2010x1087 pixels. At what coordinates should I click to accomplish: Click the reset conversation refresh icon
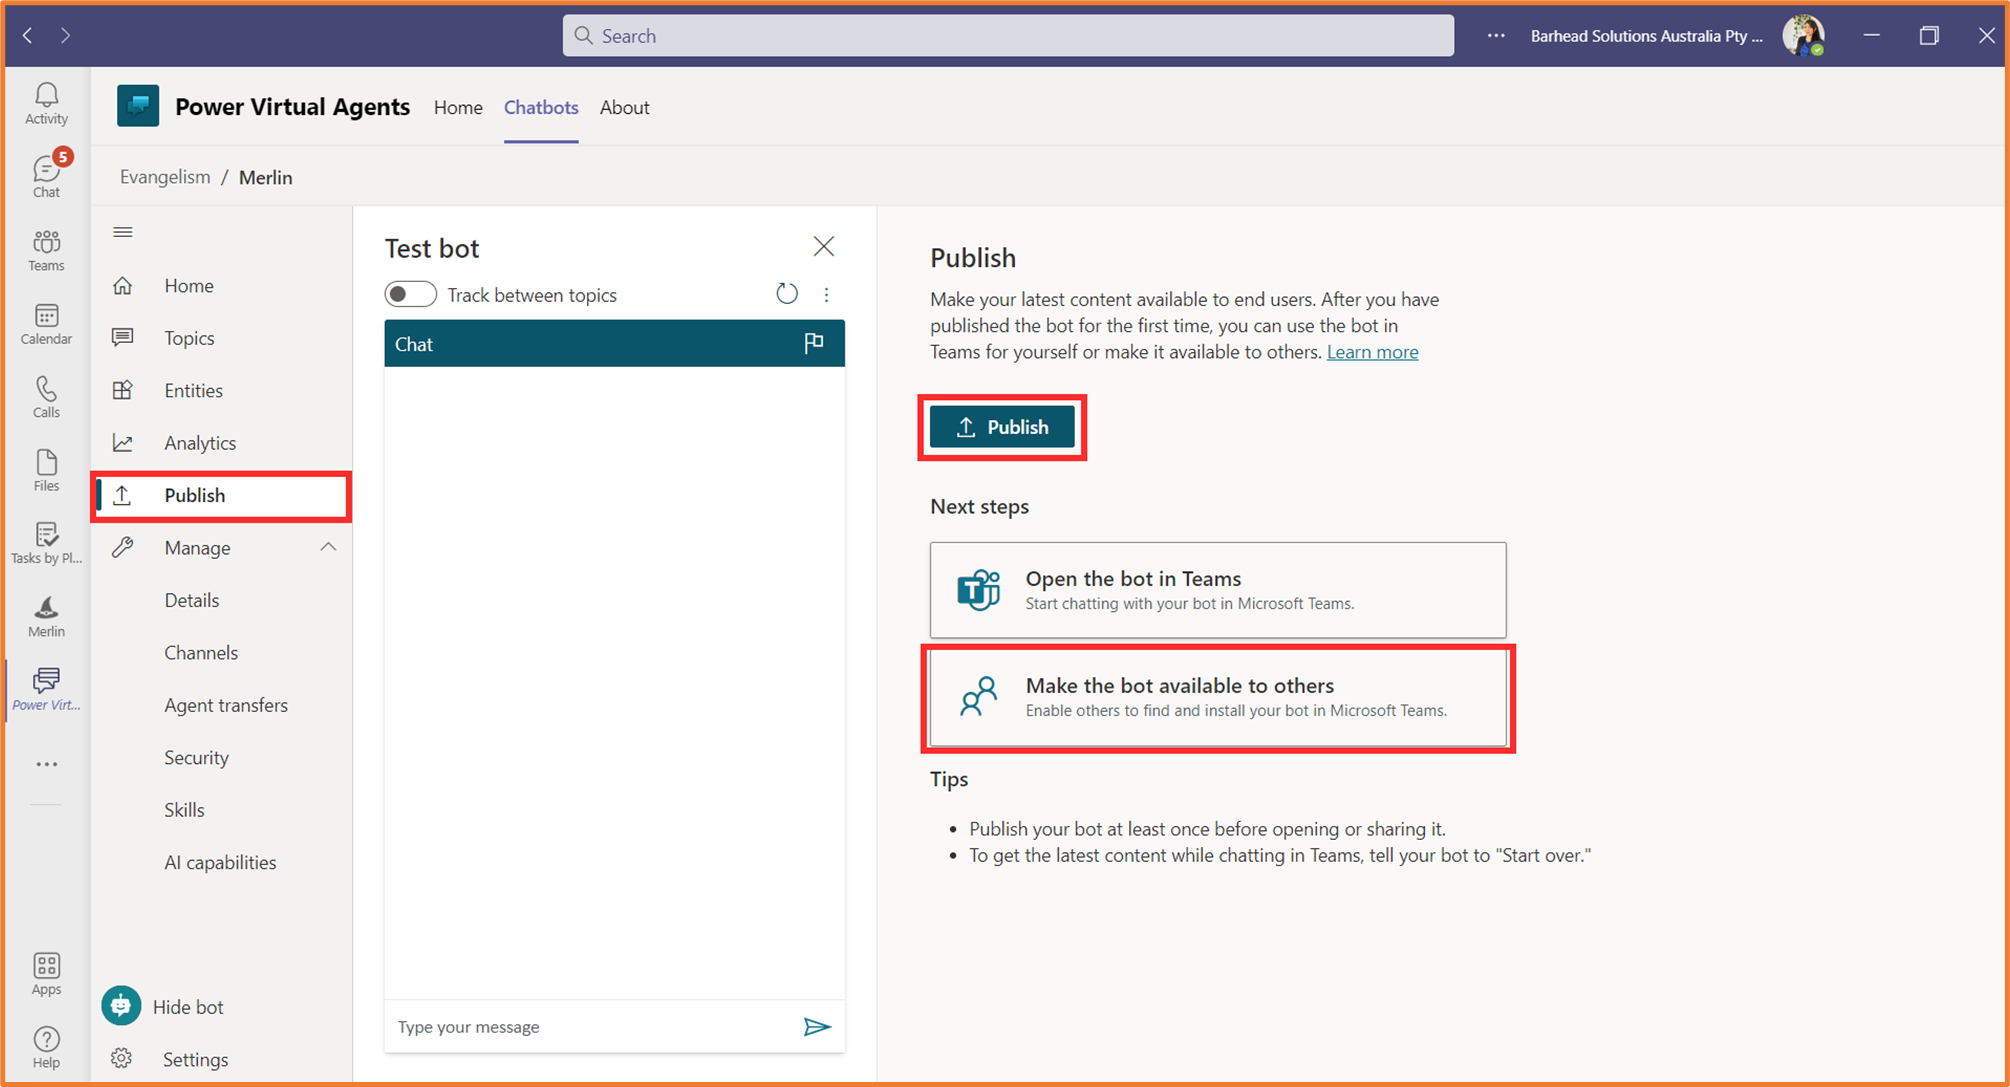click(787, 294)
